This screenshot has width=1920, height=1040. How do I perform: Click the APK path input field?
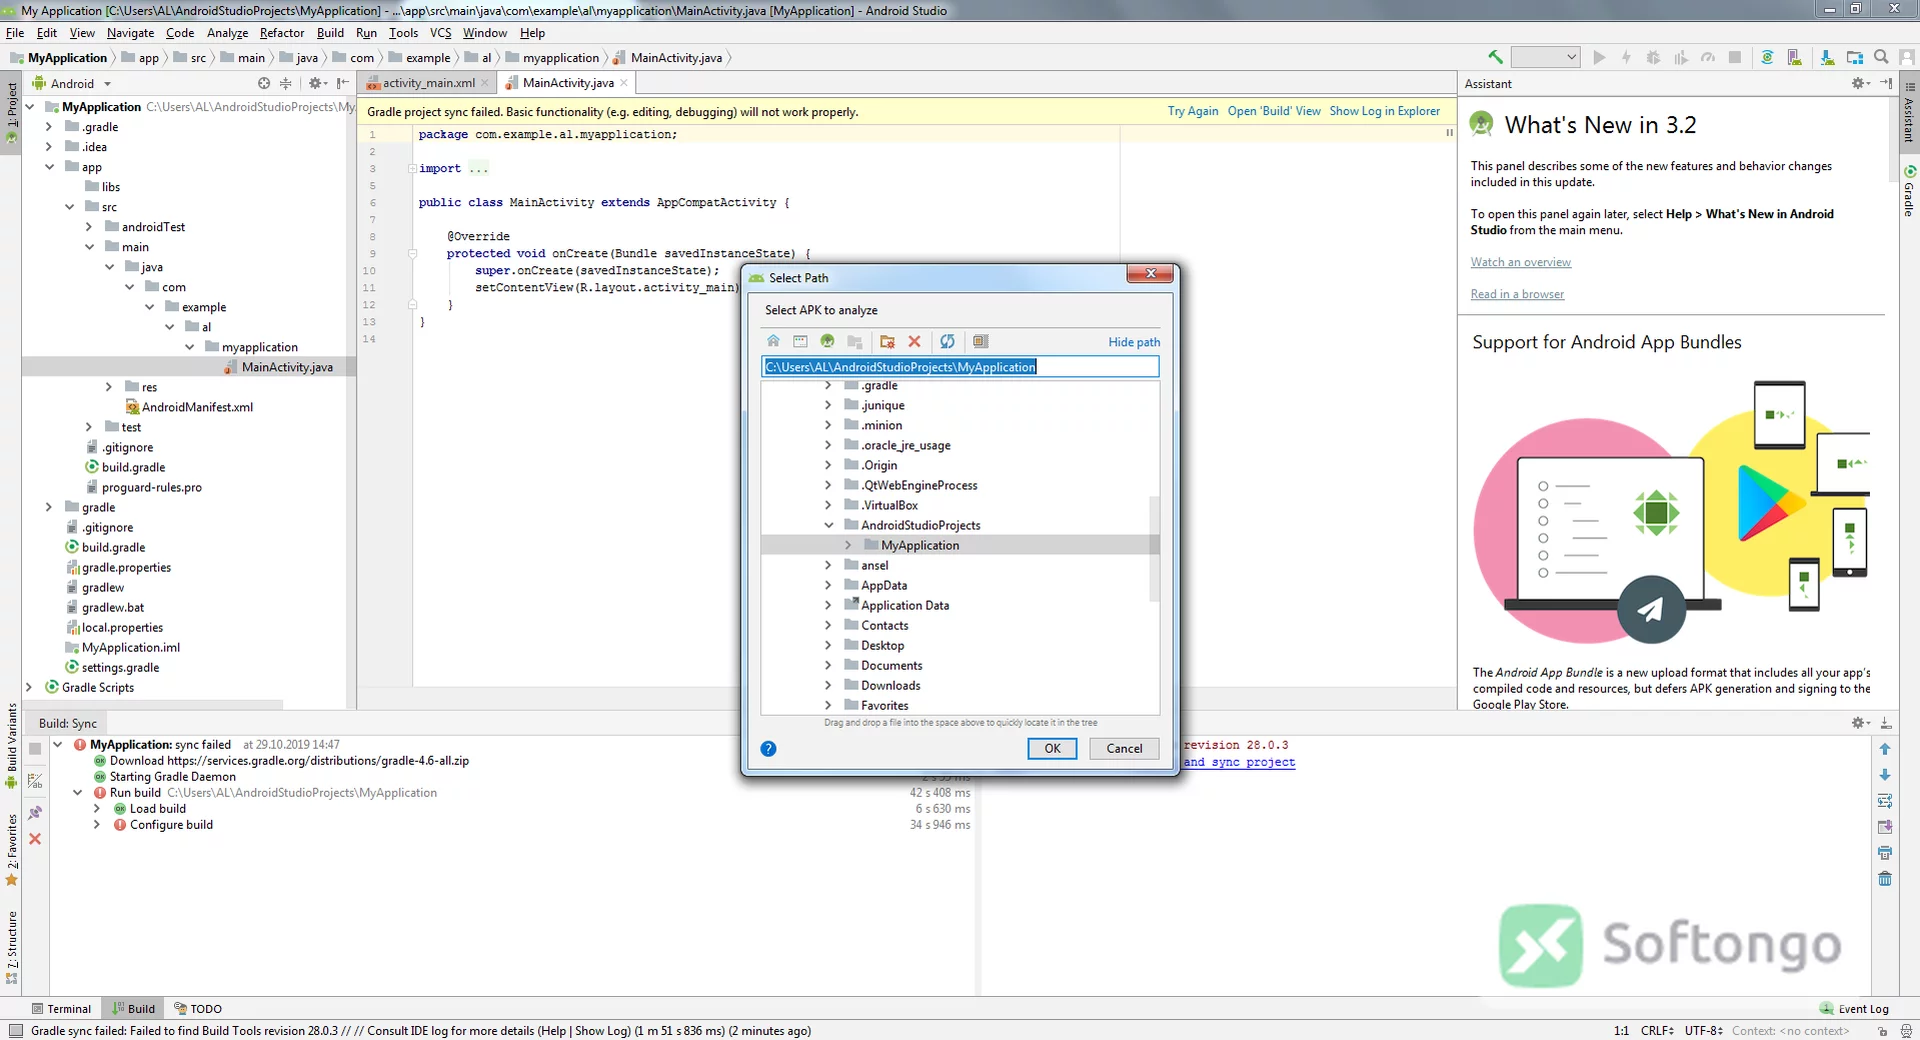click(x=960, y=367)
